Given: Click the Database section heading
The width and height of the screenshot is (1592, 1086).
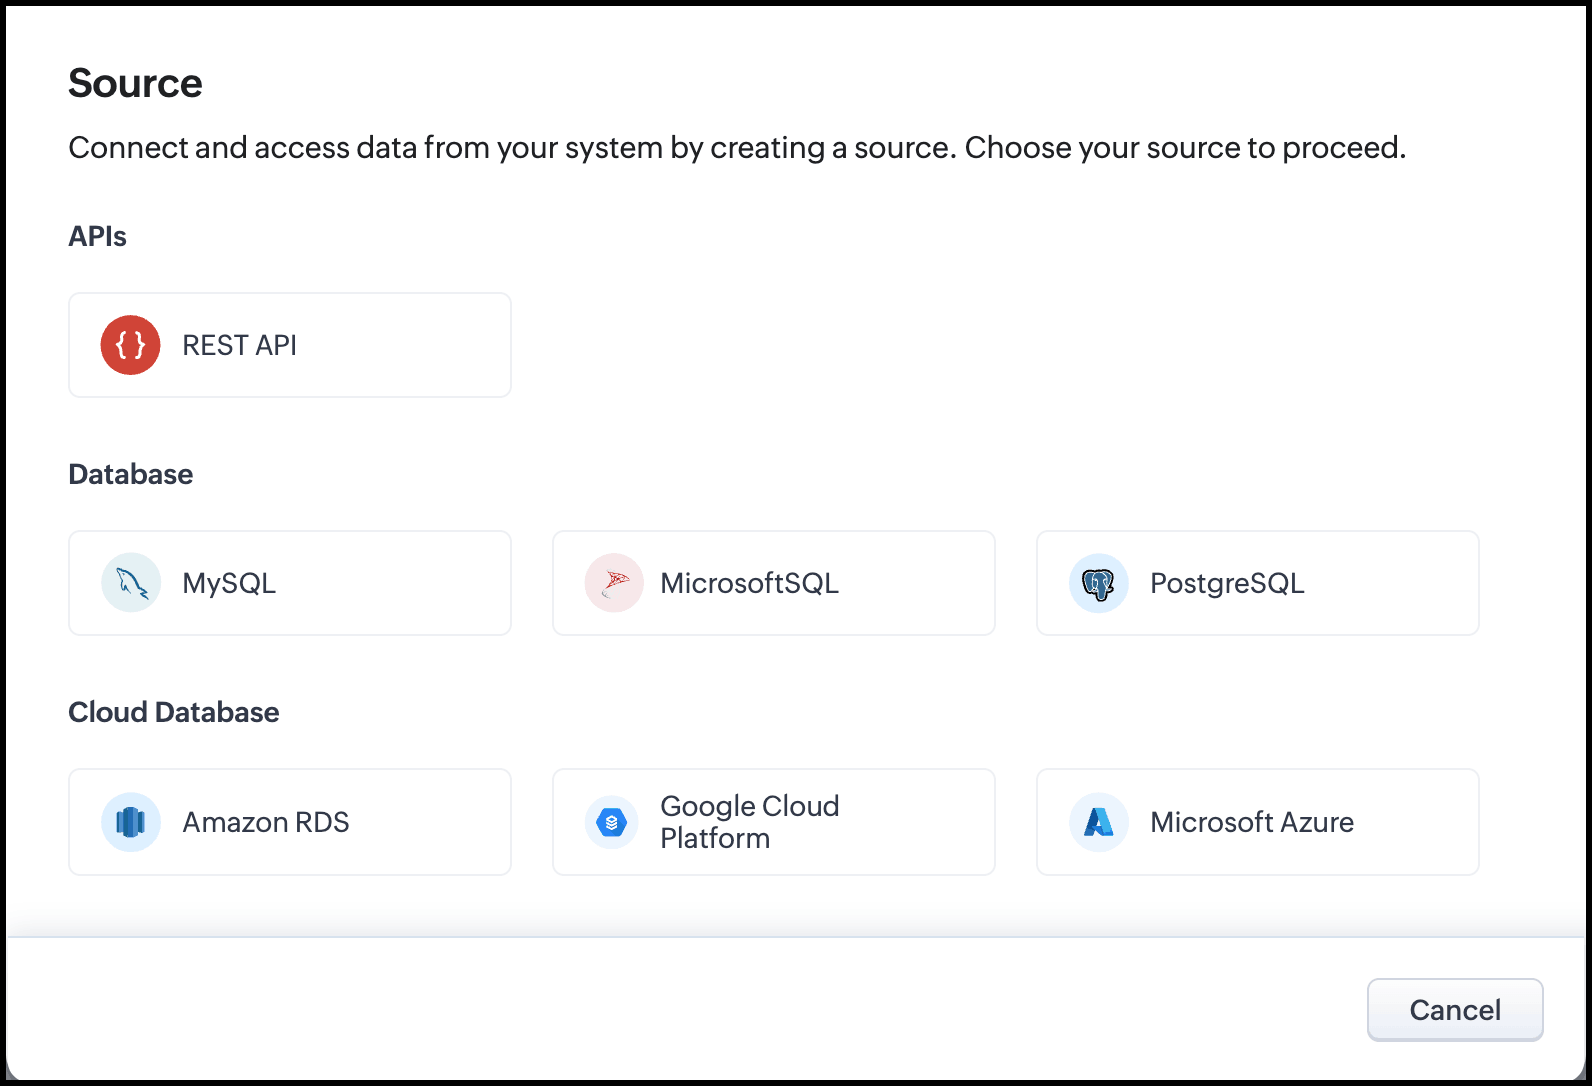Looking at the screenshot, I should 131,474.
